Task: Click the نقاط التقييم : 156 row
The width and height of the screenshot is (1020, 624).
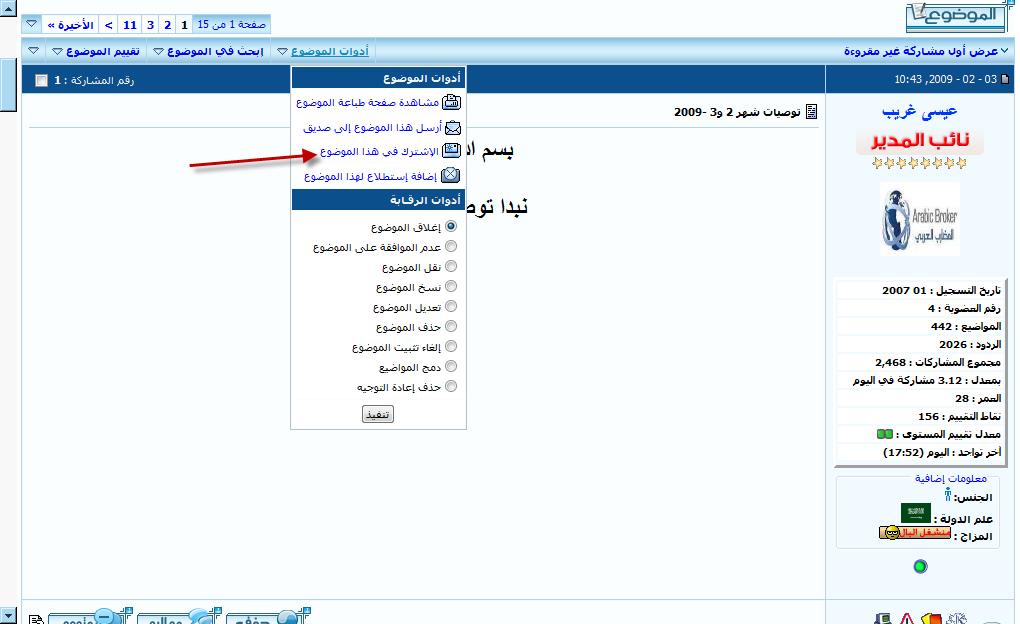Action: [918, 416]
